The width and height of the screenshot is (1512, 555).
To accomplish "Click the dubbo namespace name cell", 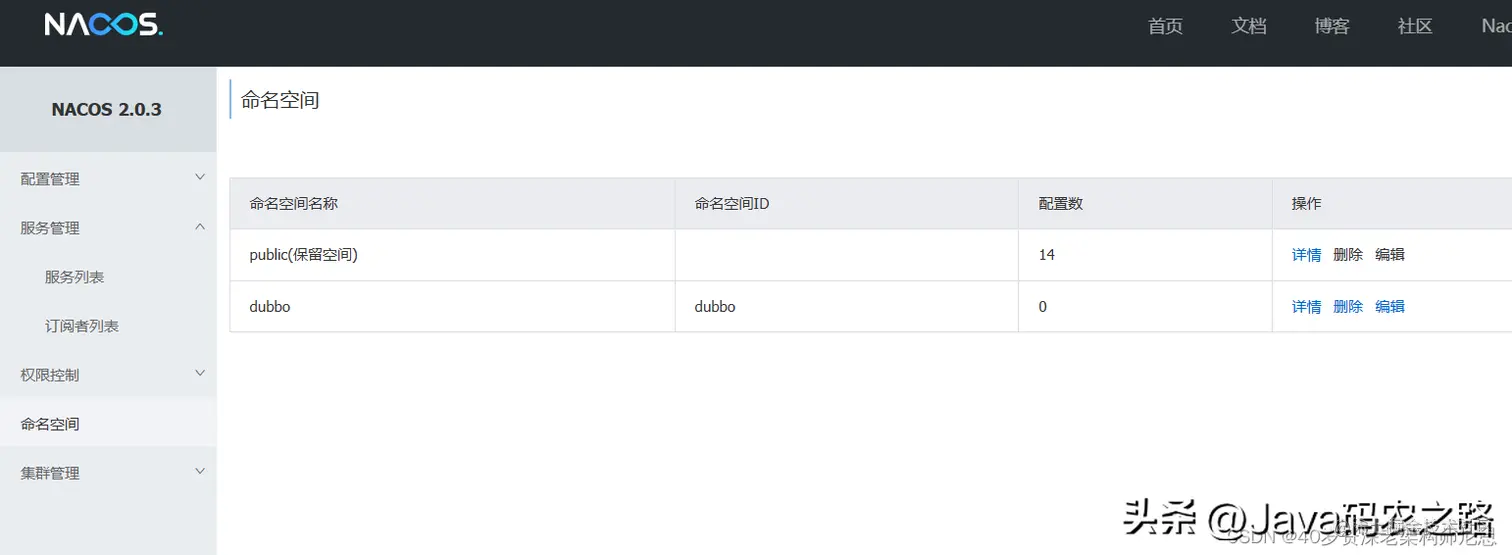I will point(453,306).
